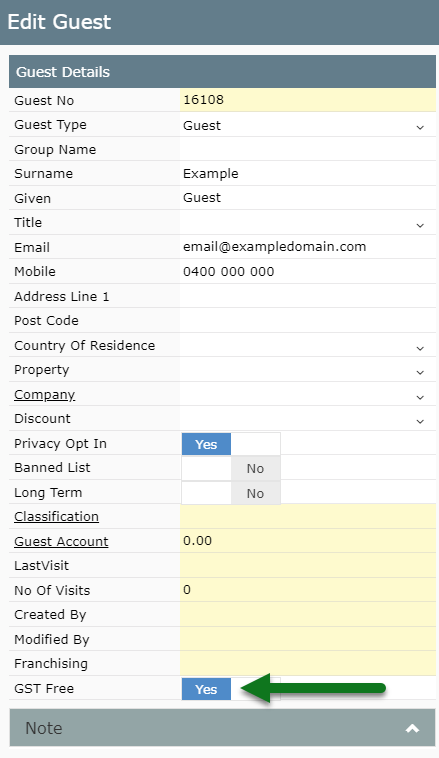Open the Discount dropdown

pos(307,419)
